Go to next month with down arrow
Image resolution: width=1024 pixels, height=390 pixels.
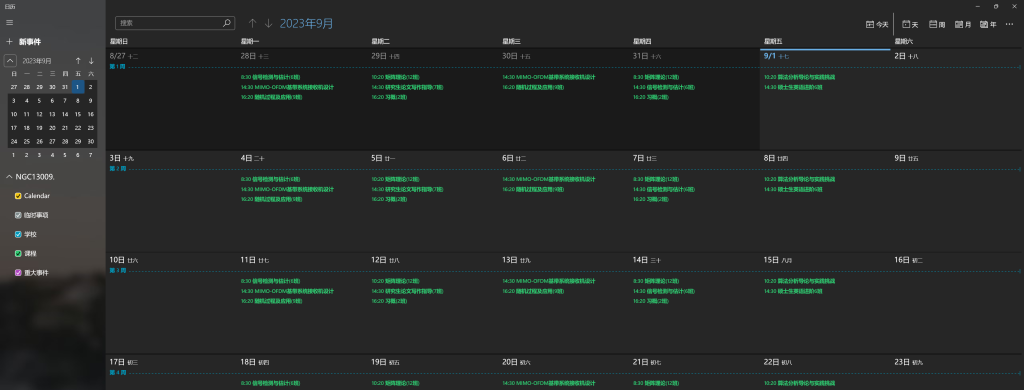pos(268,24)
